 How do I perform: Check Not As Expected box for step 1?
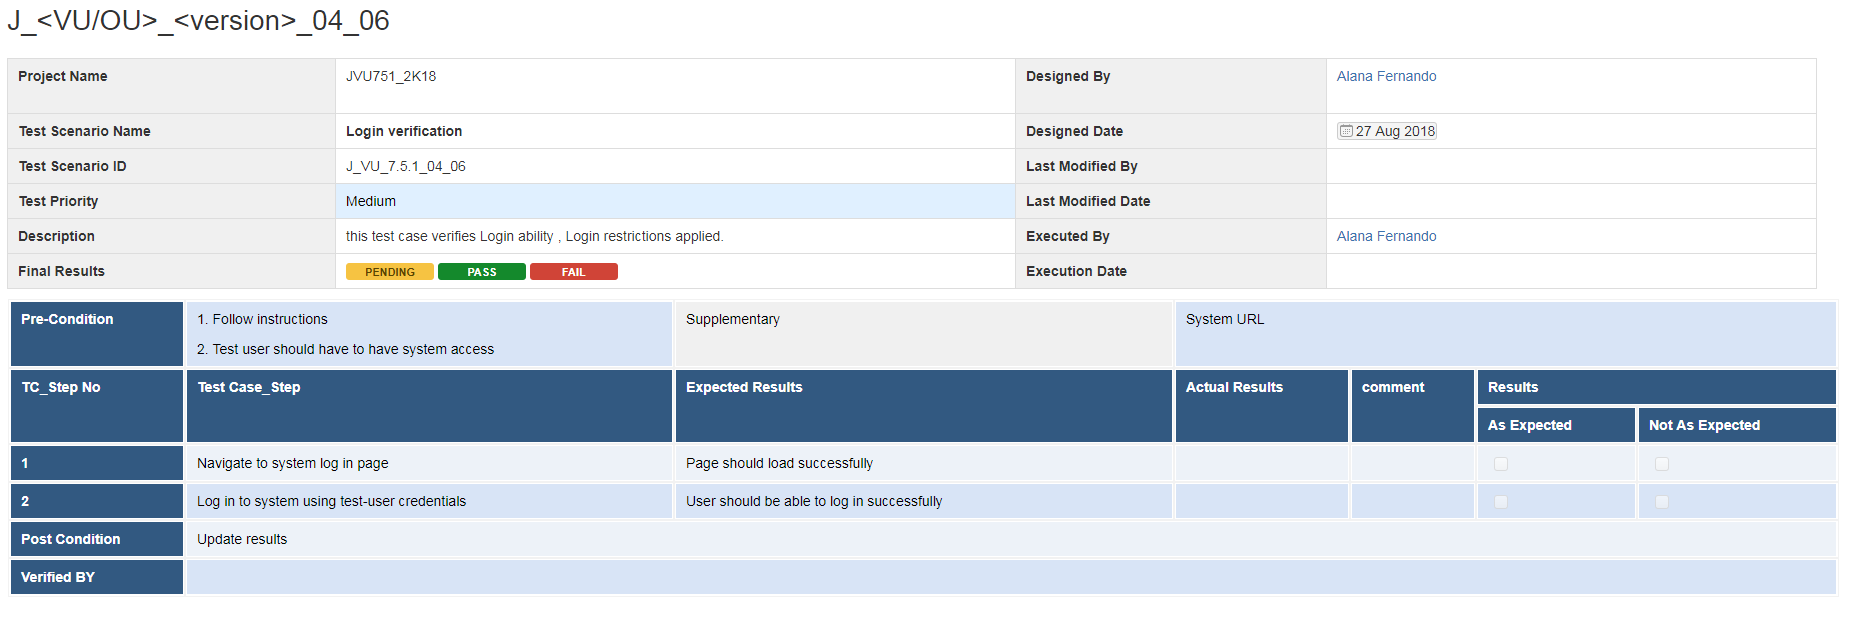coord(1662,464)
